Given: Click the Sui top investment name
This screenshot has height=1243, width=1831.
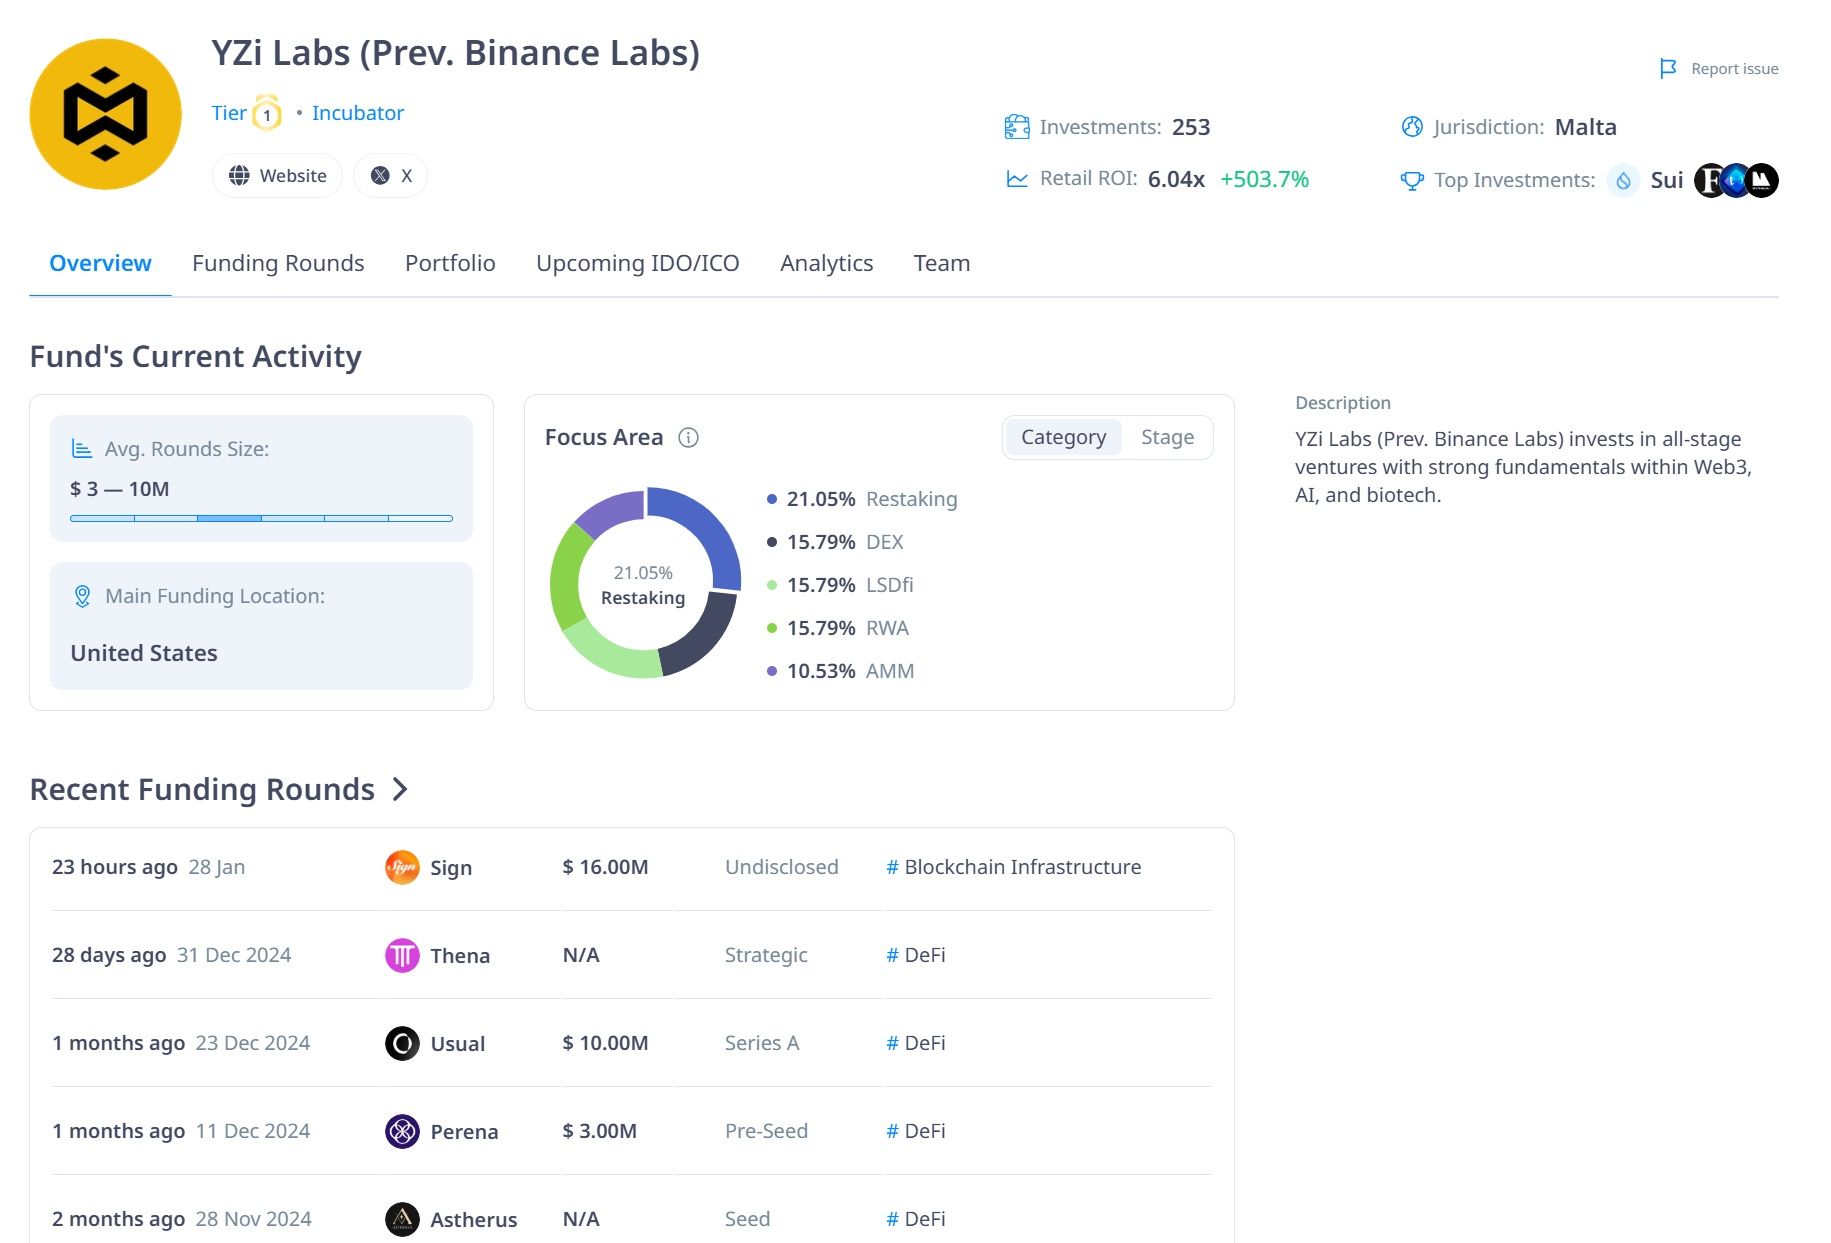Looking at the screenshot, I should coord(1667,180).
